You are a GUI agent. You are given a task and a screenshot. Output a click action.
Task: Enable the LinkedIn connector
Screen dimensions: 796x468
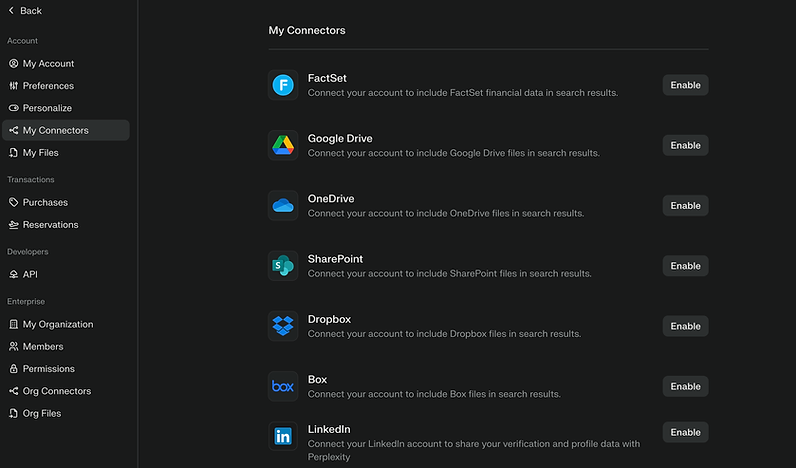click(685, 432)
